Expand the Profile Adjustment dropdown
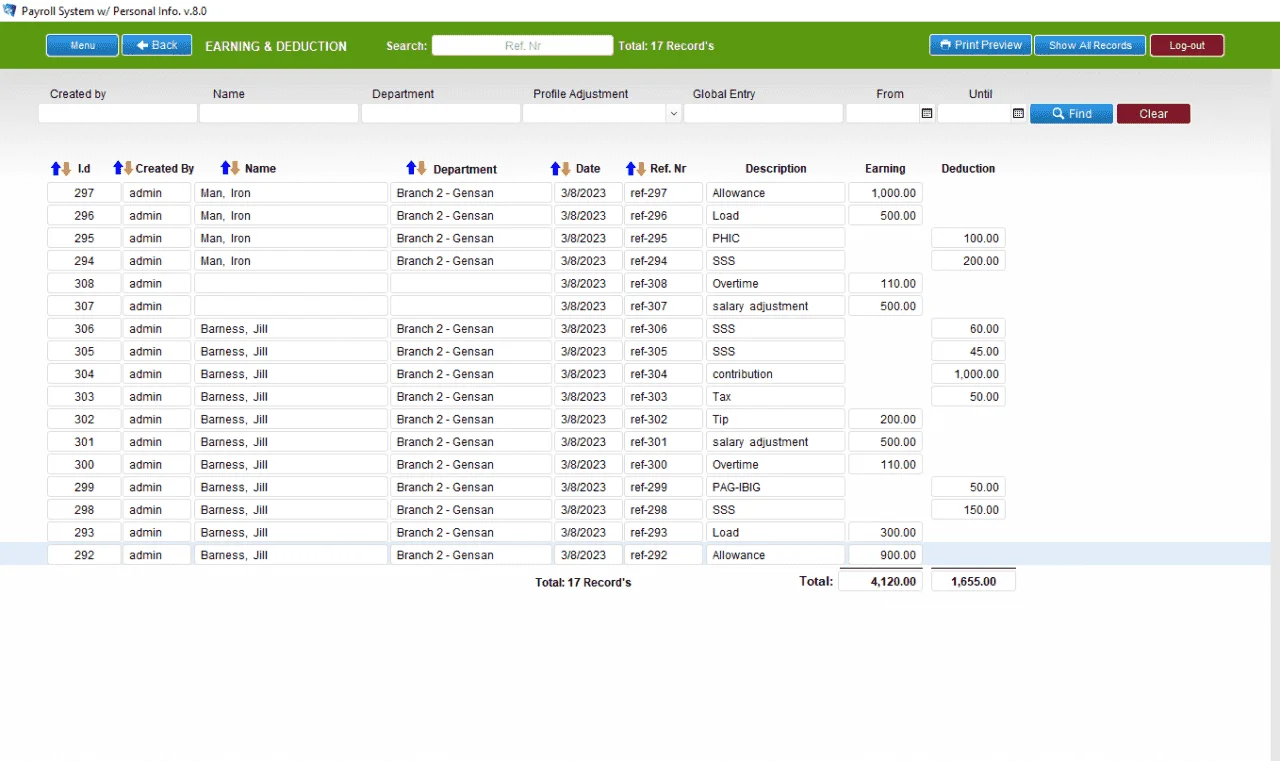 click(674, 114)
